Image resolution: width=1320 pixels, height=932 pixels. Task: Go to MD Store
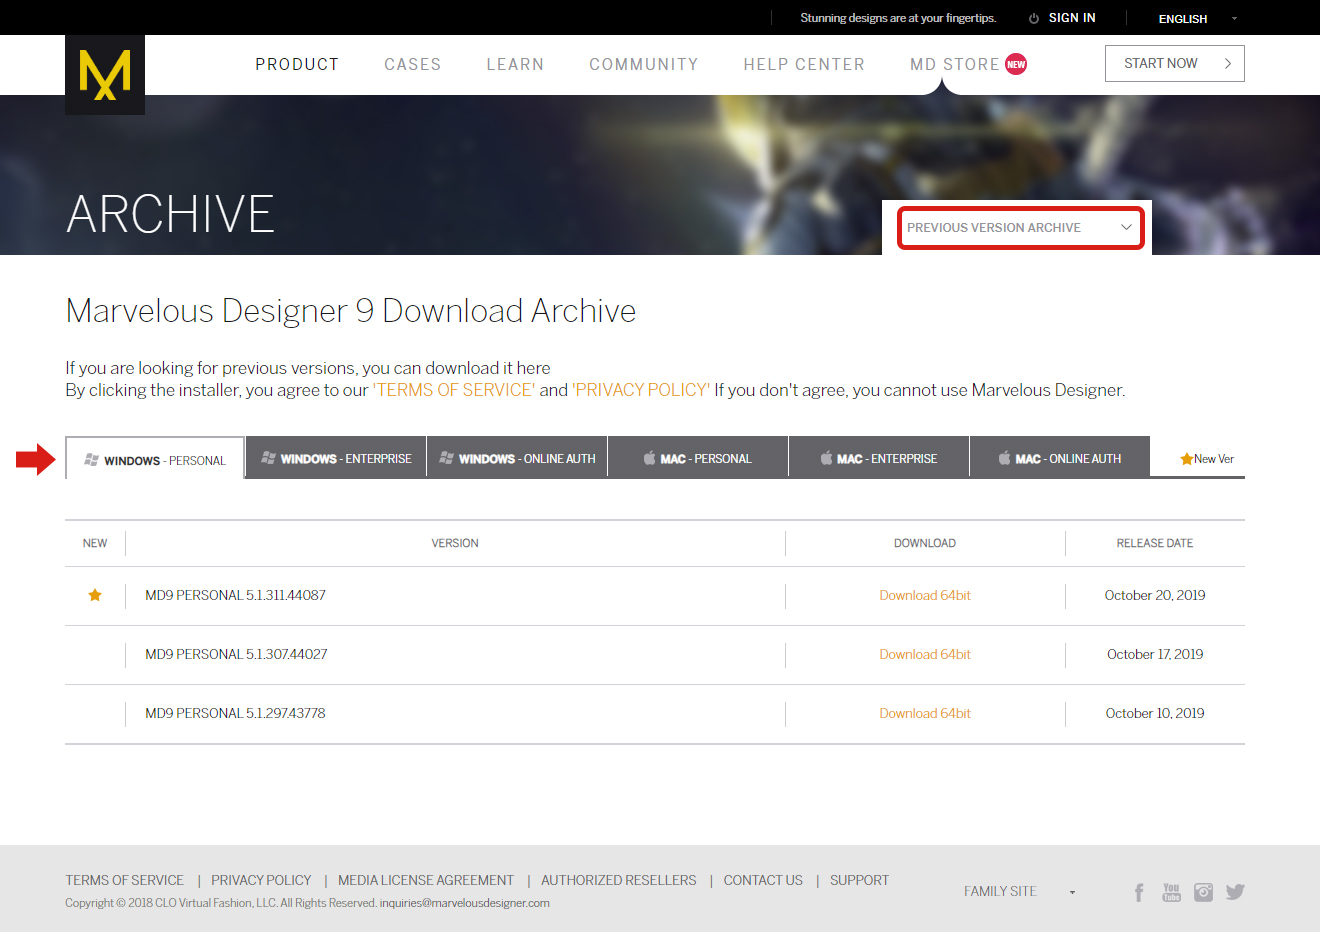click(954, 64)
